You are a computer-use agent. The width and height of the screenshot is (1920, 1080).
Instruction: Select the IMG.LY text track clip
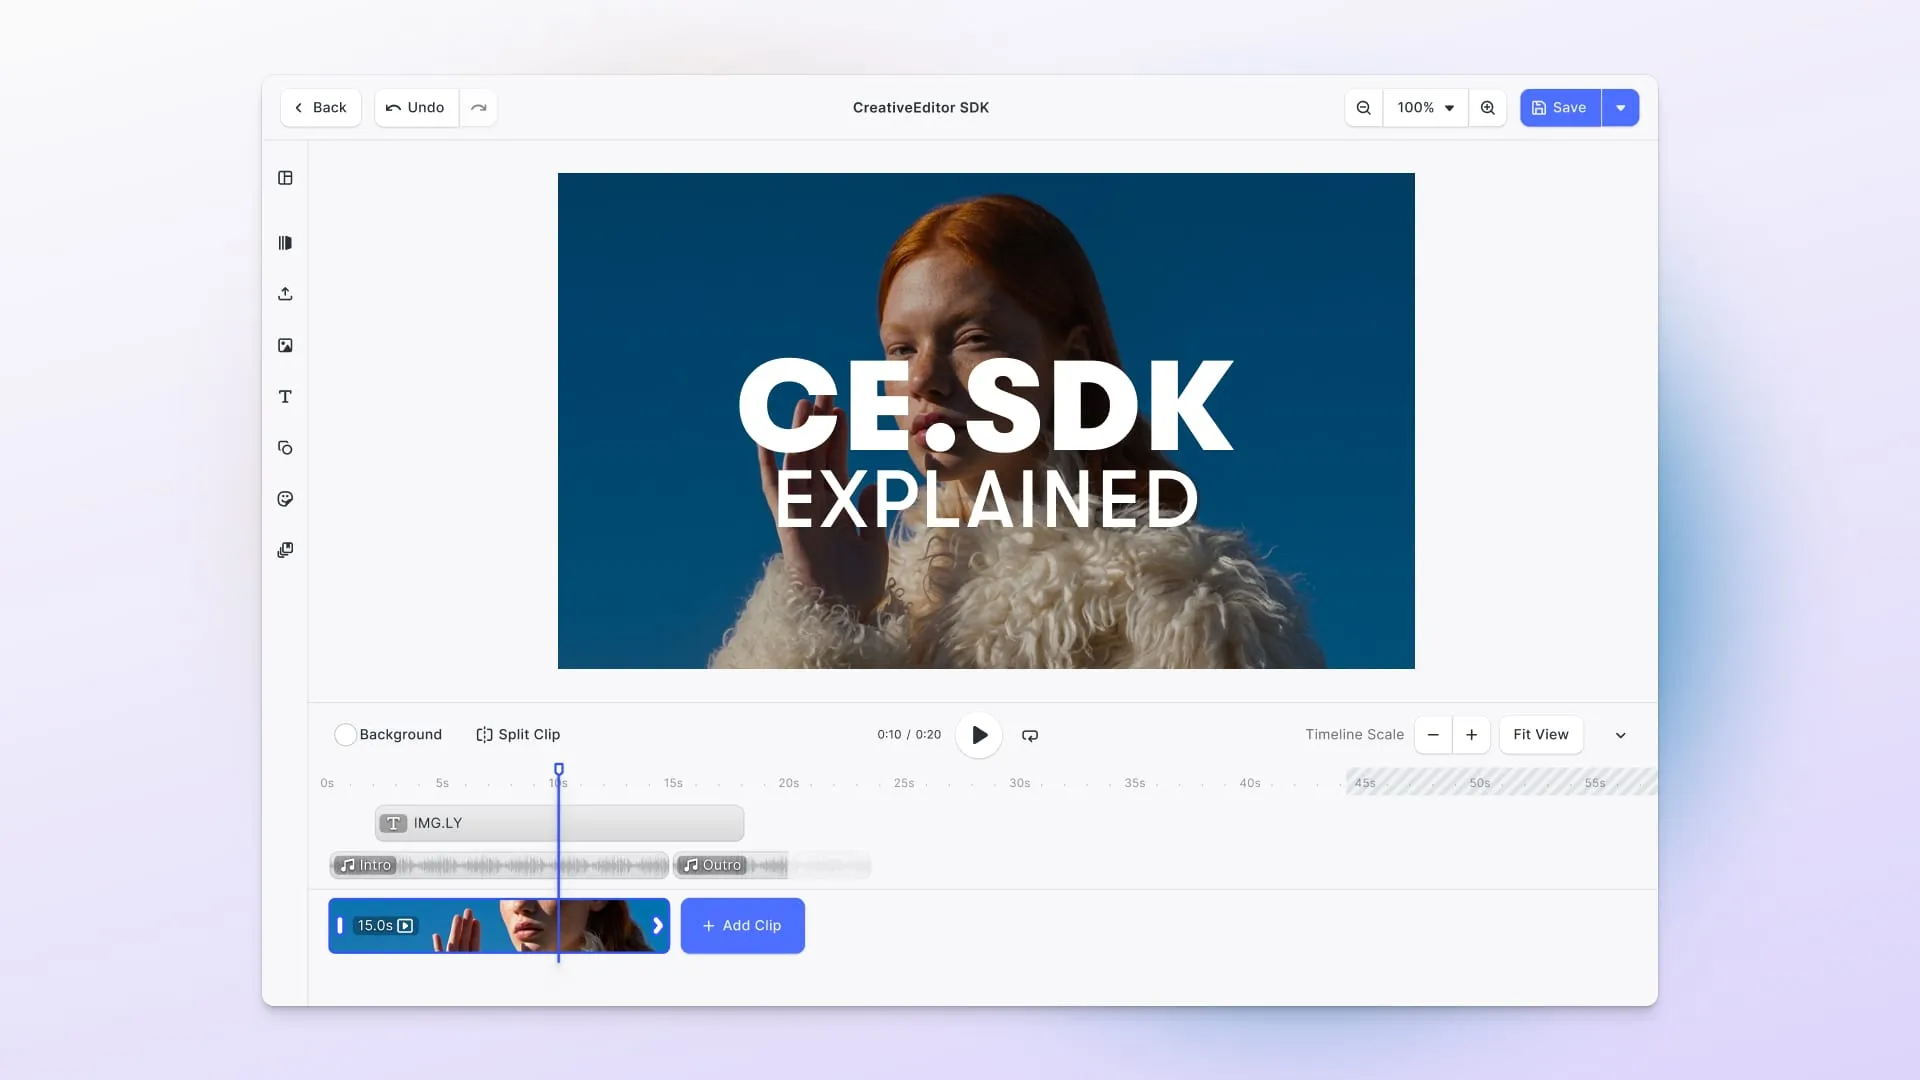click(x=559, y=823)
